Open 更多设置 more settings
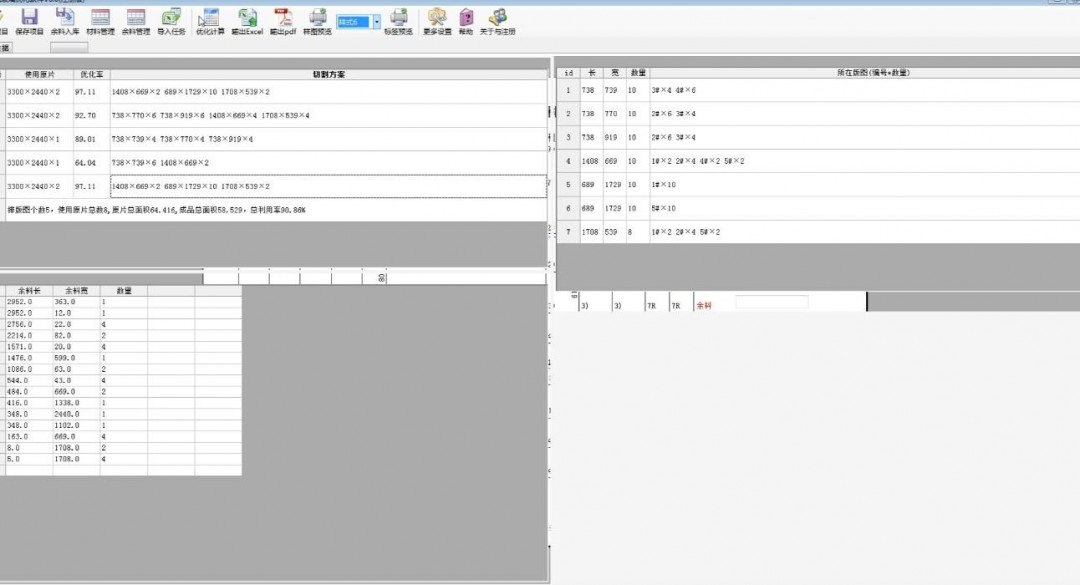1080x585 pixels. pyautogui.click(x=437, y=20)
